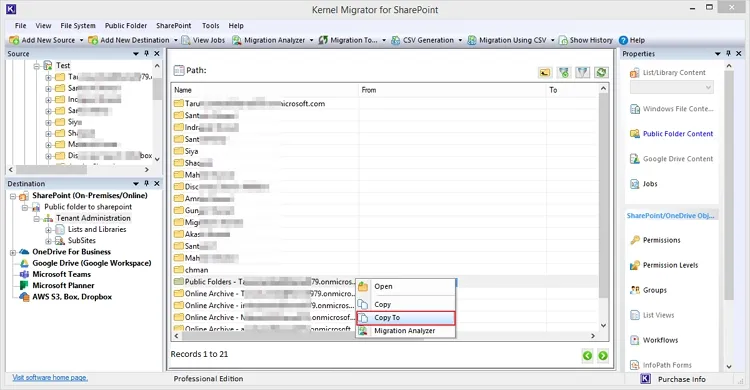The image size is (750, 390).
Task: Expand the SubSites node
Action: (48, 241)
